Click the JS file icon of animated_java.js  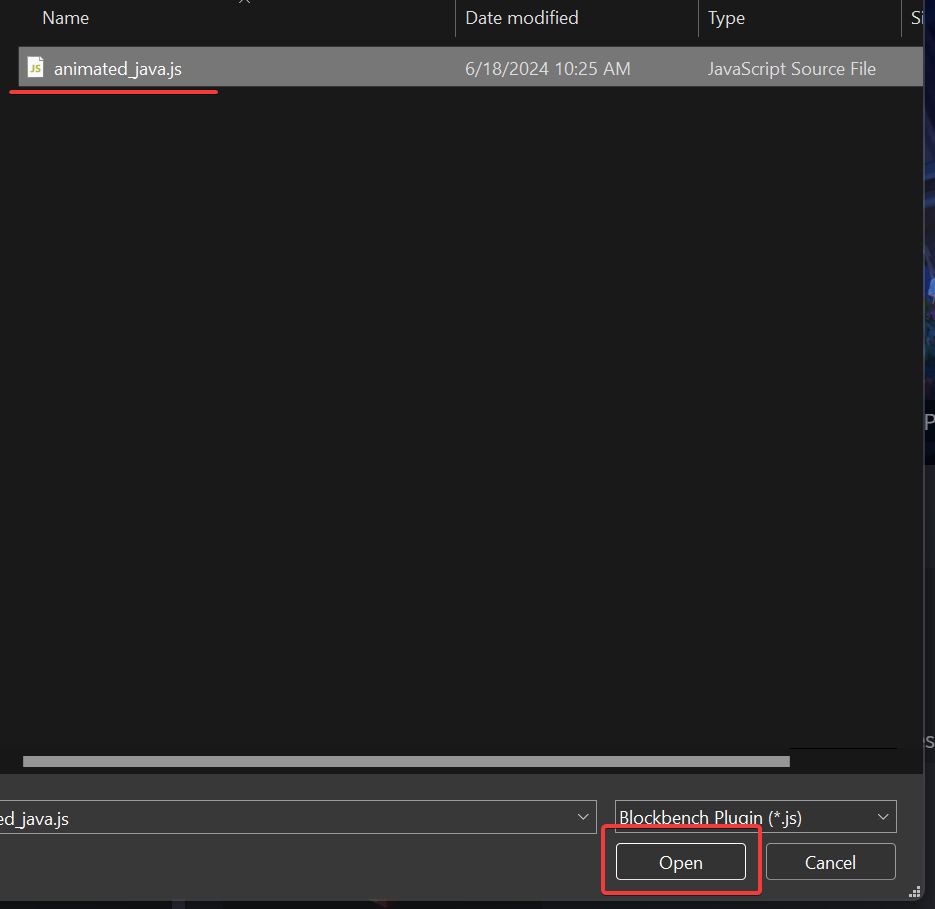36,67
